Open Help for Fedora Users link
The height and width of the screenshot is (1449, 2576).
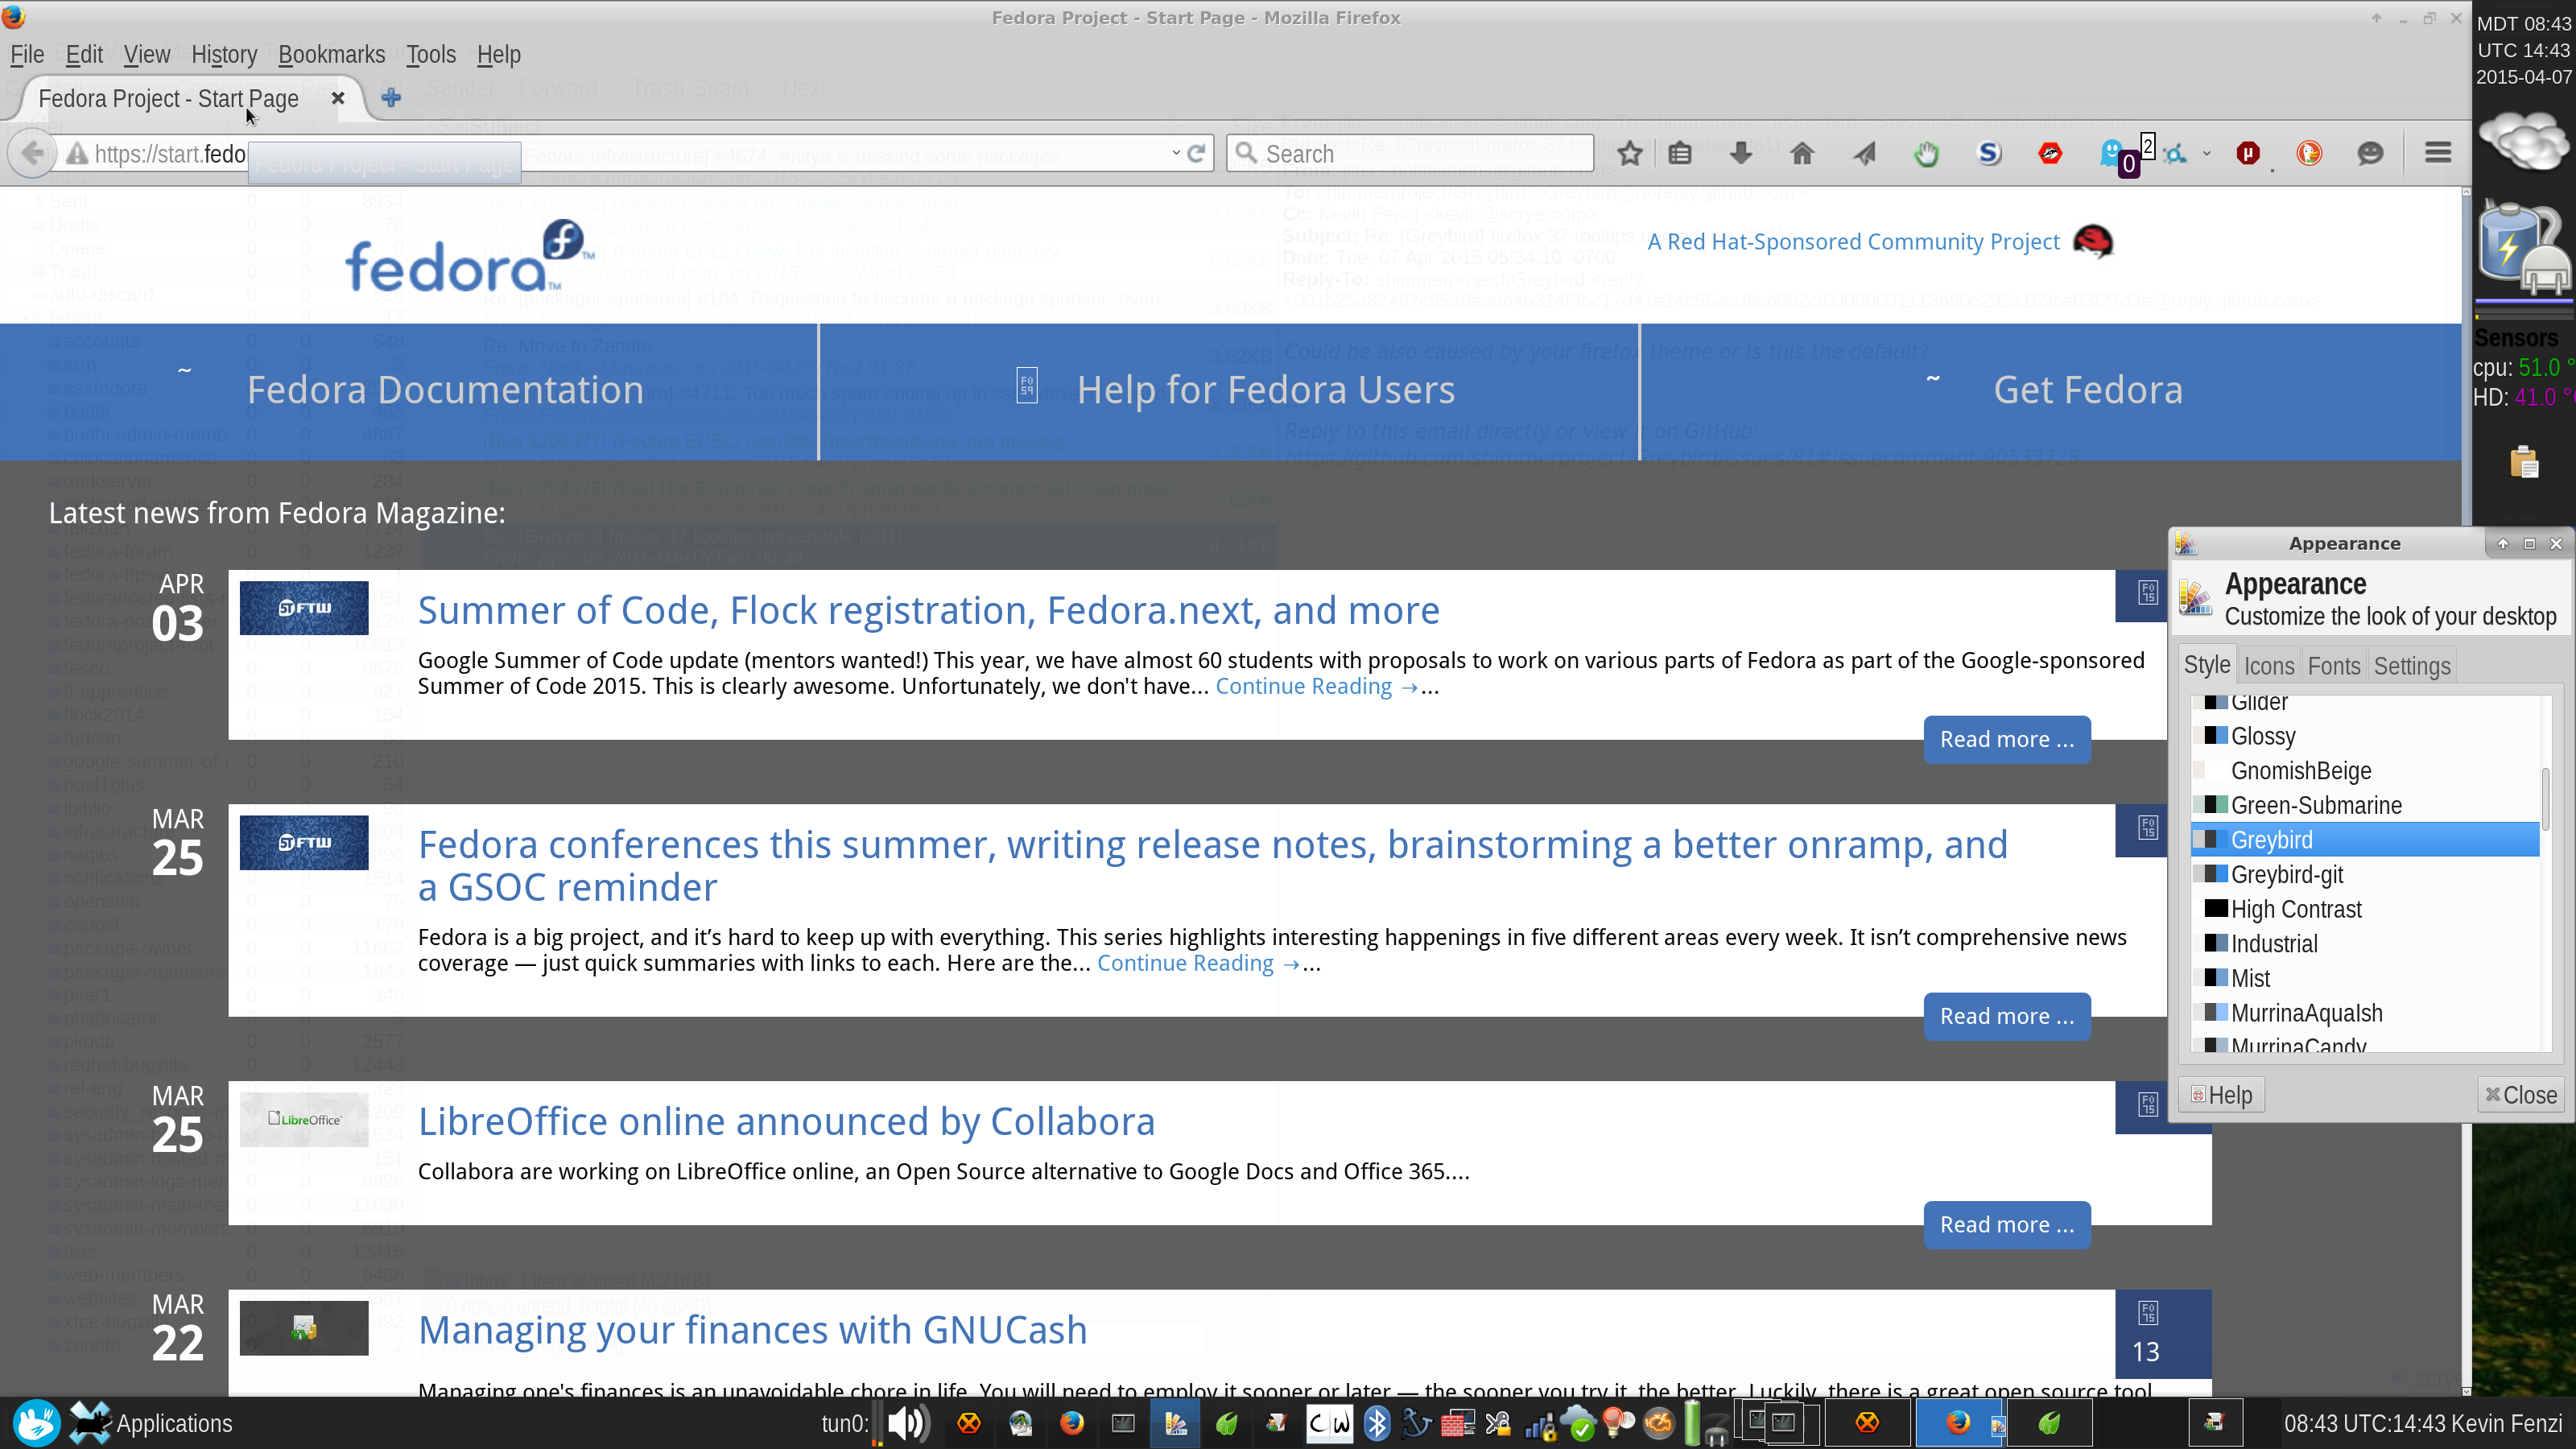pyautogui.click(x=1265, y=390)
